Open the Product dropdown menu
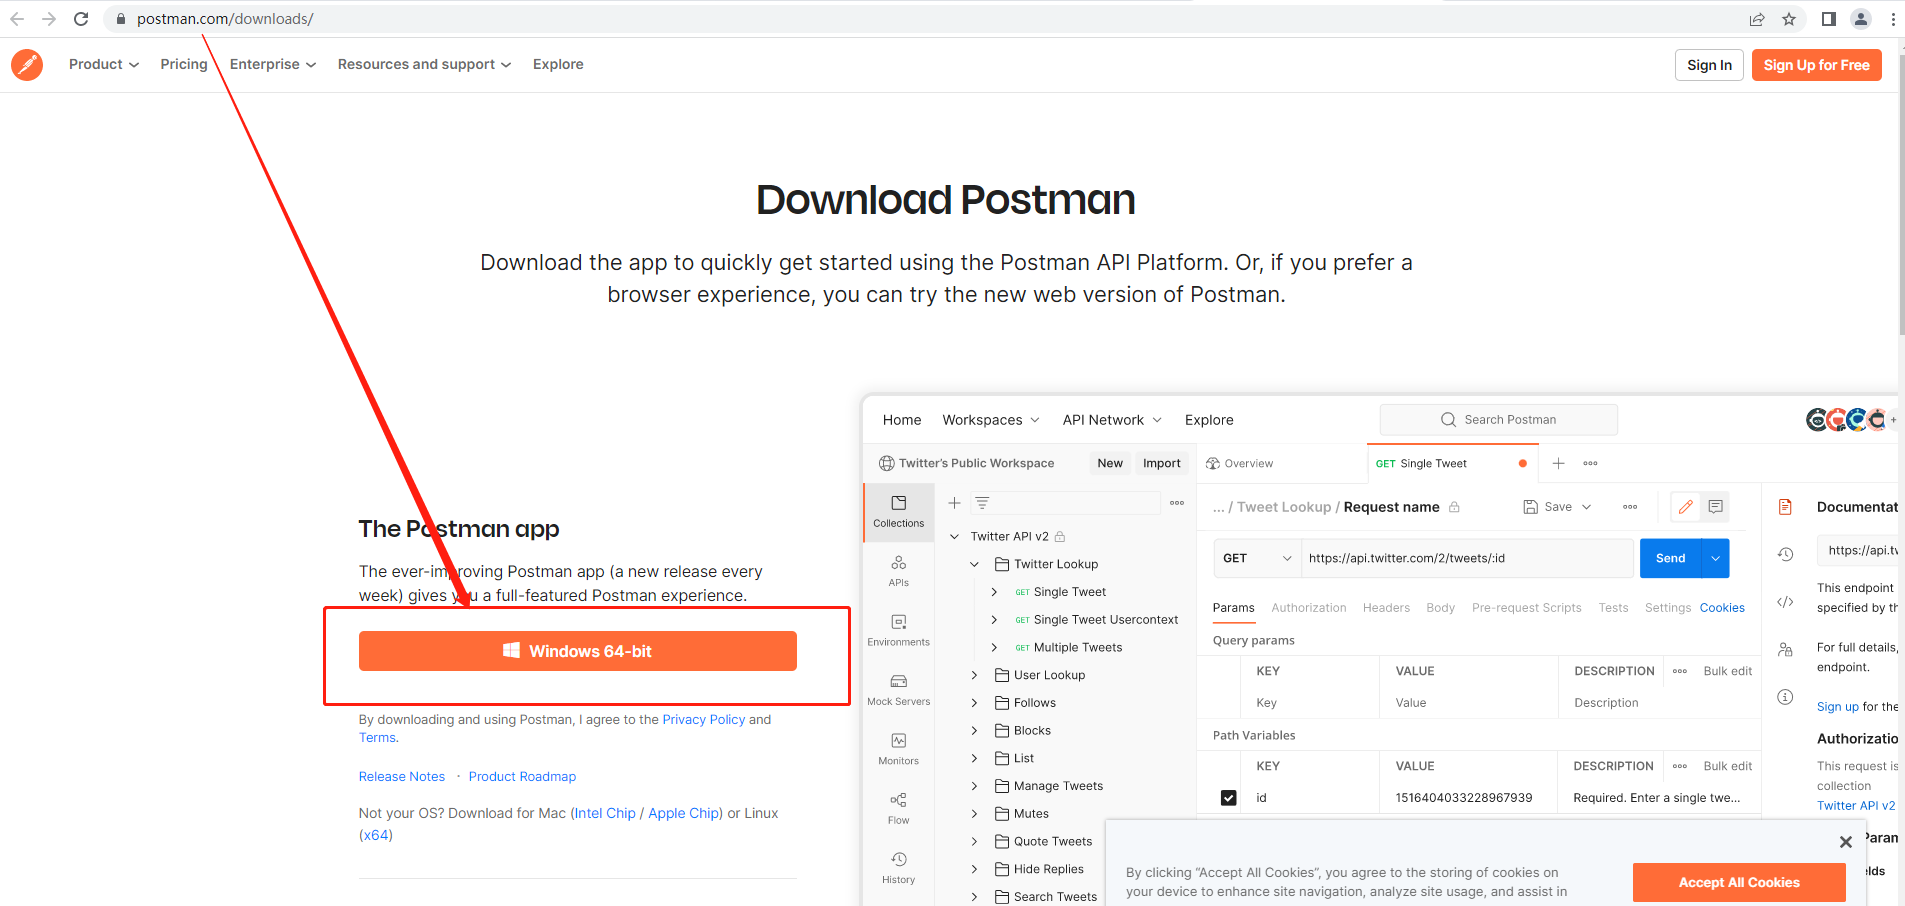This screenshot has height=906, width=1905. tap(104, 64)
